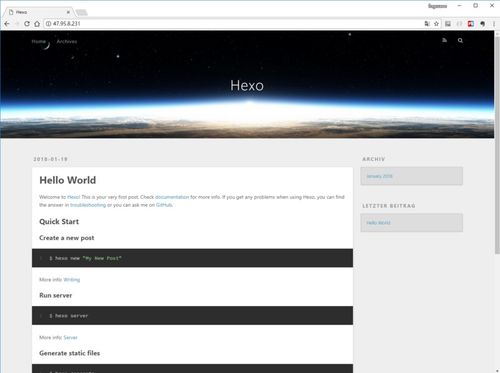Click the LETZTER BEITRAG widget heading

[x=389, y=206]
